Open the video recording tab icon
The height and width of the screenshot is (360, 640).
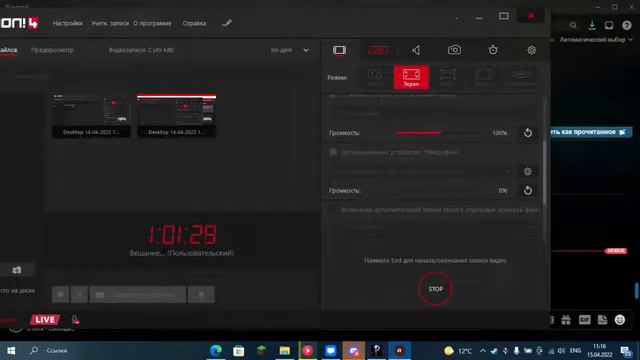[x=339, y=50]
